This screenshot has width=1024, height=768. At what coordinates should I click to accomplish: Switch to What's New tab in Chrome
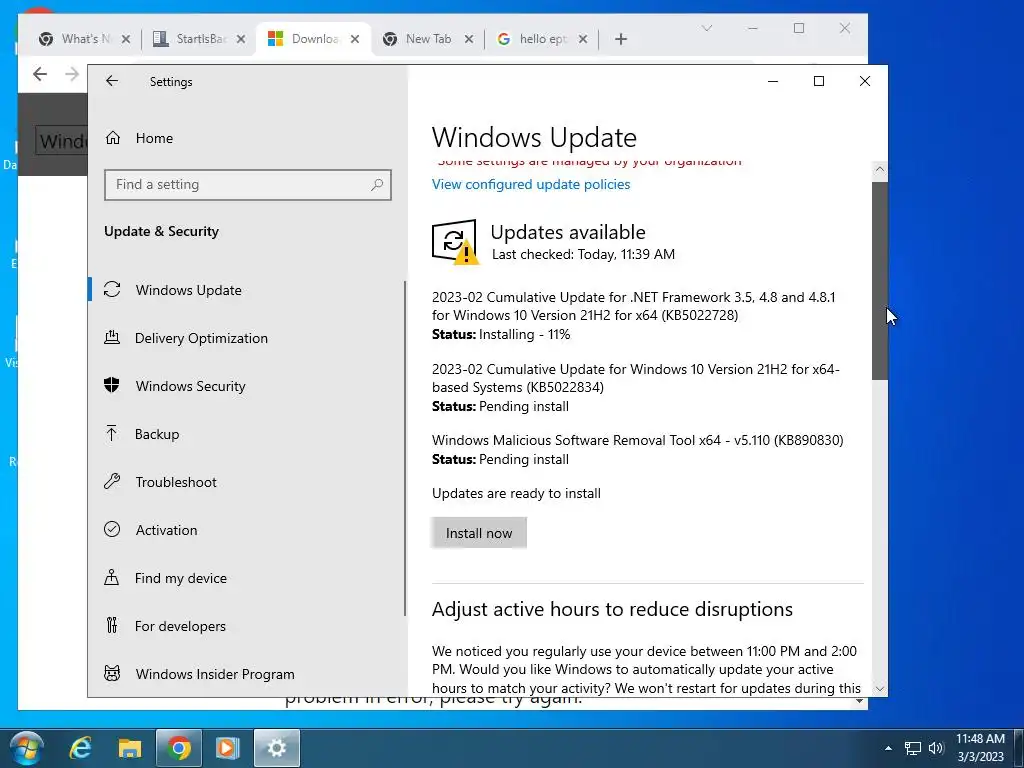85,39
